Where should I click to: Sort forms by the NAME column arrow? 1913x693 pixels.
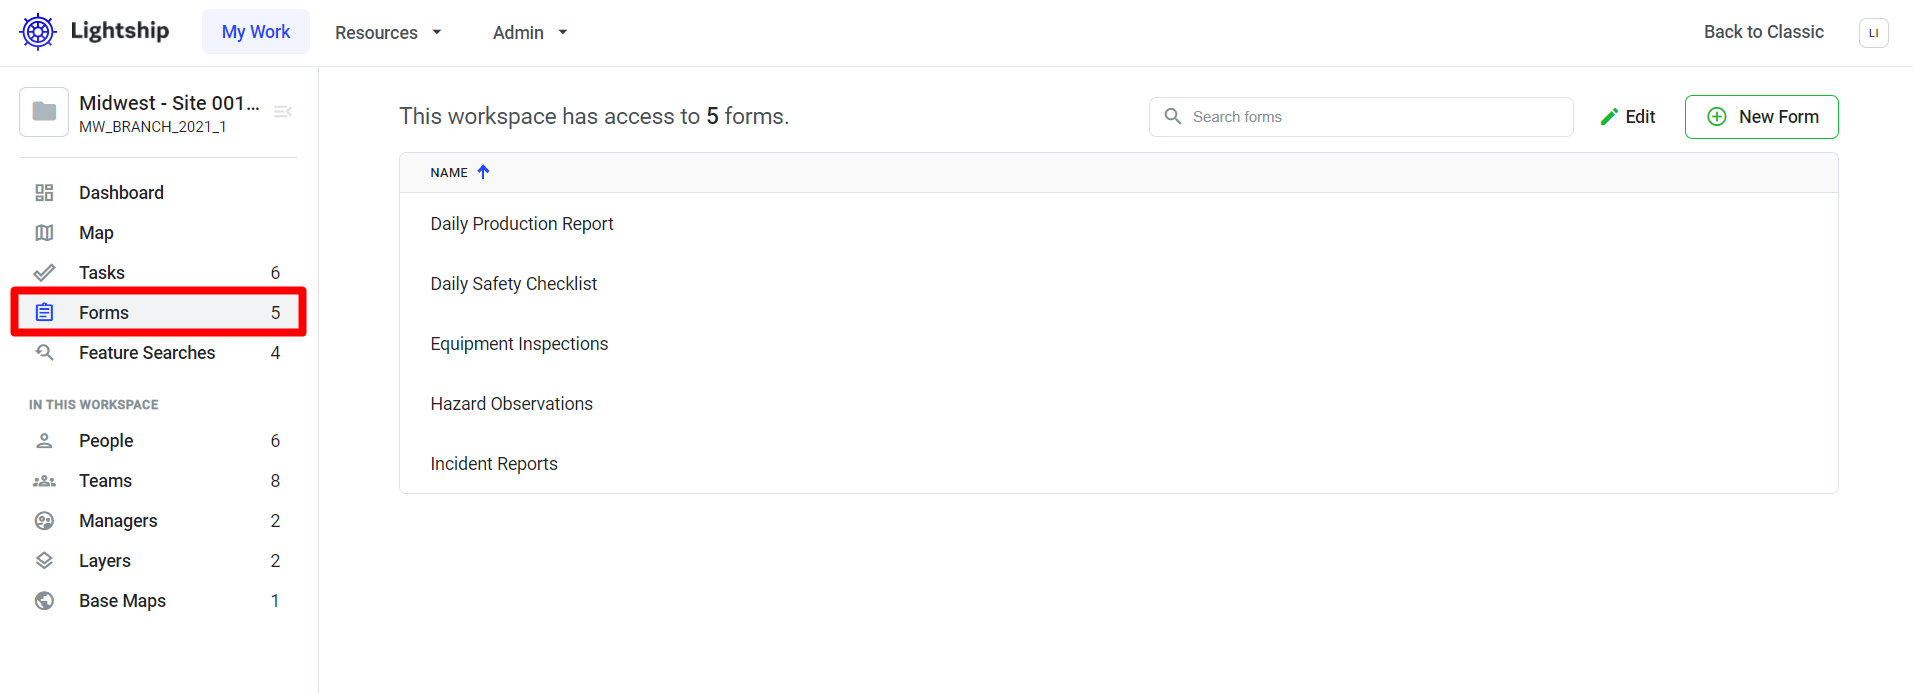coord(483,172)
